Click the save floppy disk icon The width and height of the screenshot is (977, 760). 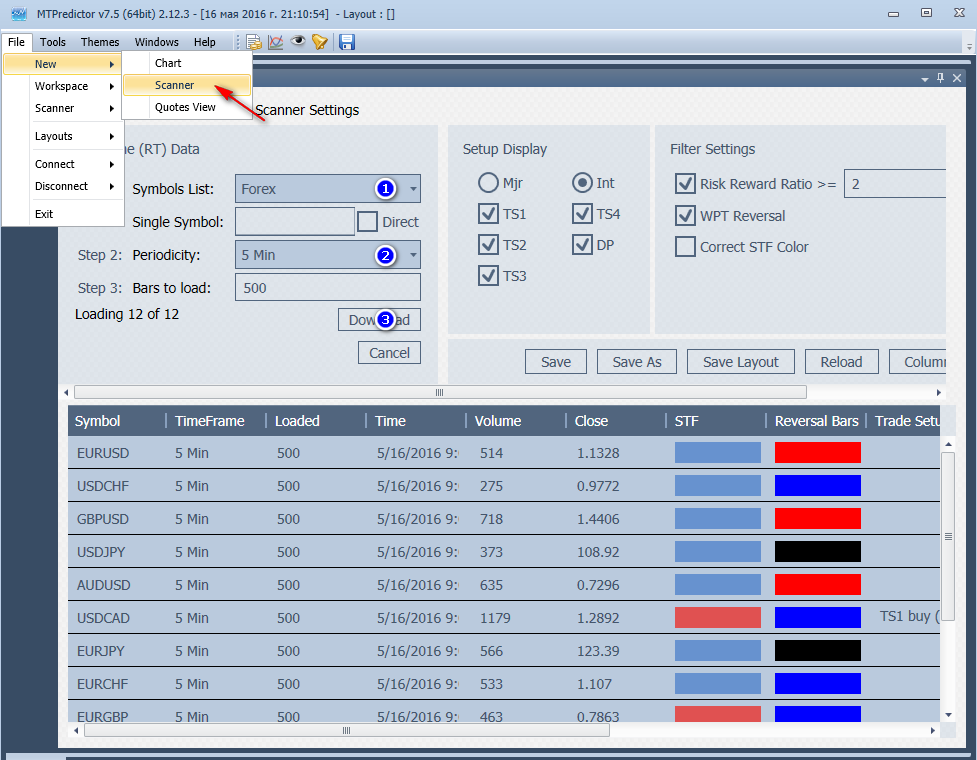click(347, 42)
